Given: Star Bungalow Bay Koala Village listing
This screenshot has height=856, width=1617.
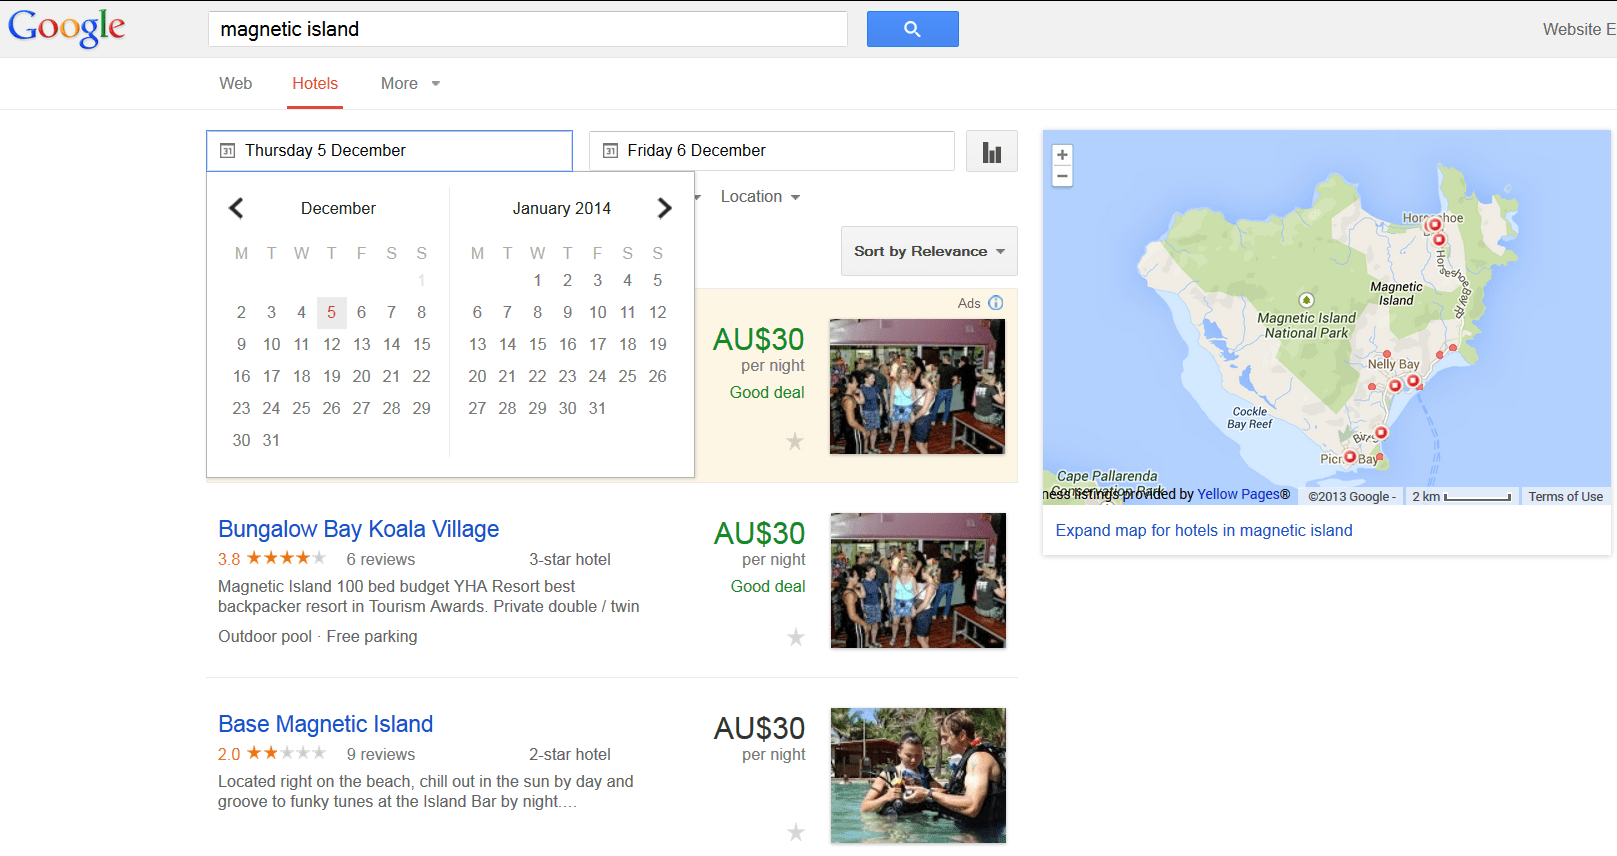Looking at the screenshot, I should pos(796,637).
